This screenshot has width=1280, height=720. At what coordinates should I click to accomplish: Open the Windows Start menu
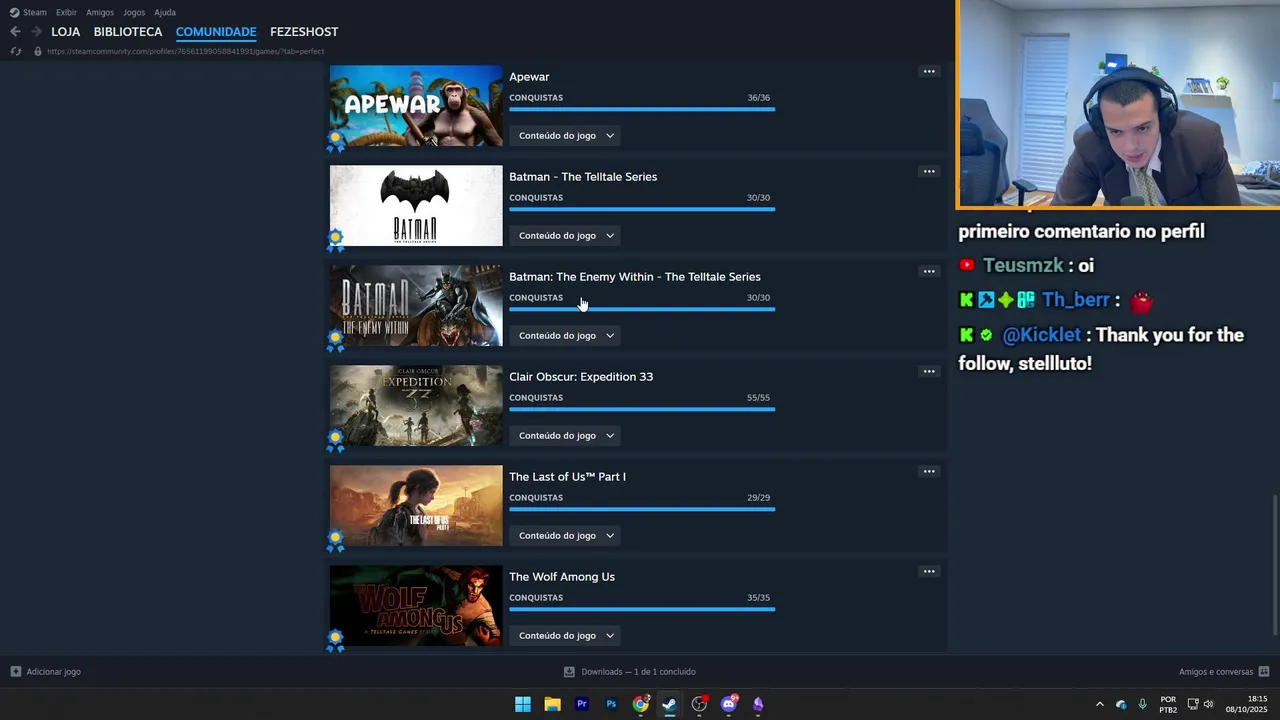tap(523, 704)
